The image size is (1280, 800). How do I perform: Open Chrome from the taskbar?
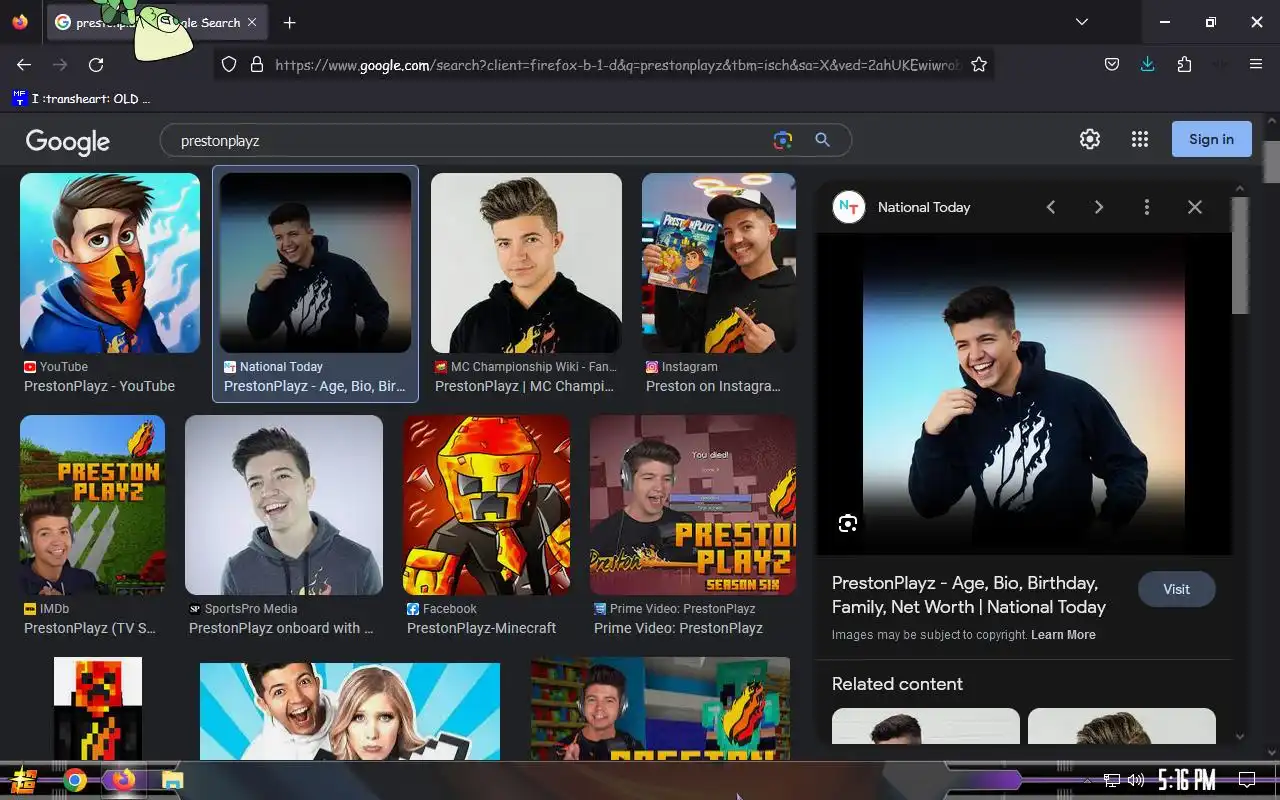tap(75, 780)
